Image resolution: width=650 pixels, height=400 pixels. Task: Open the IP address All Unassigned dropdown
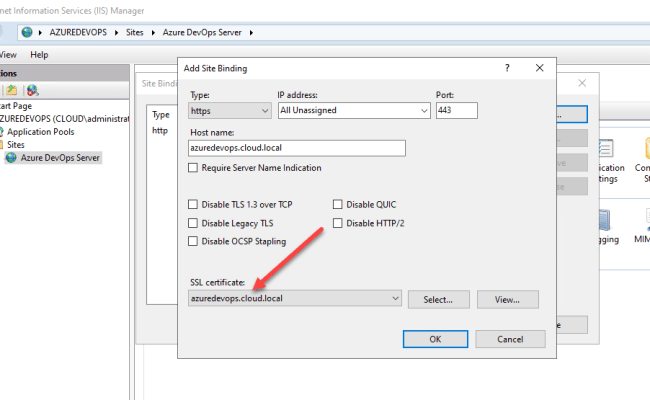354,111
